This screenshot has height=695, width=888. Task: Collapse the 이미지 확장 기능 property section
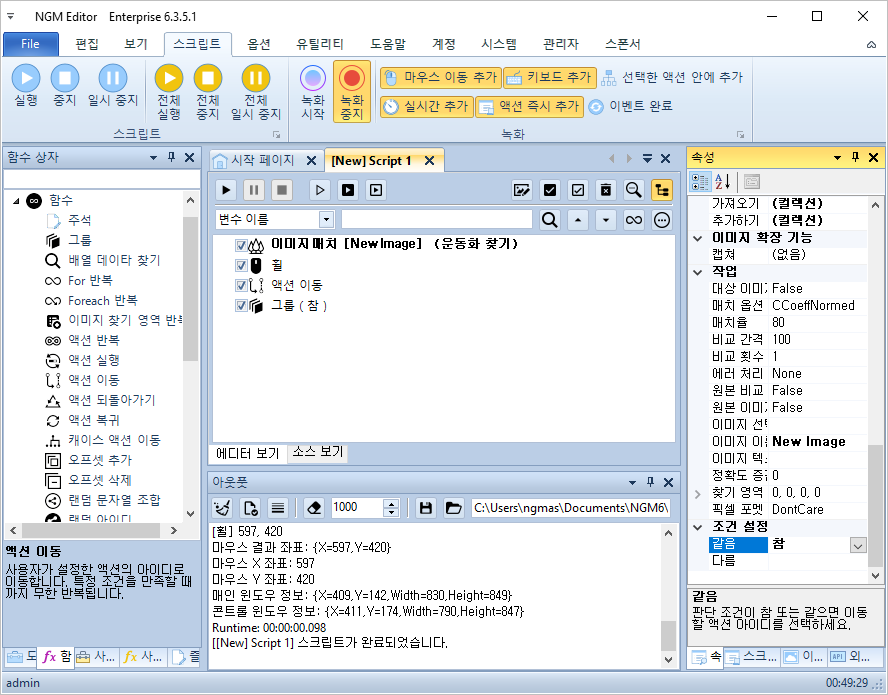698,238
